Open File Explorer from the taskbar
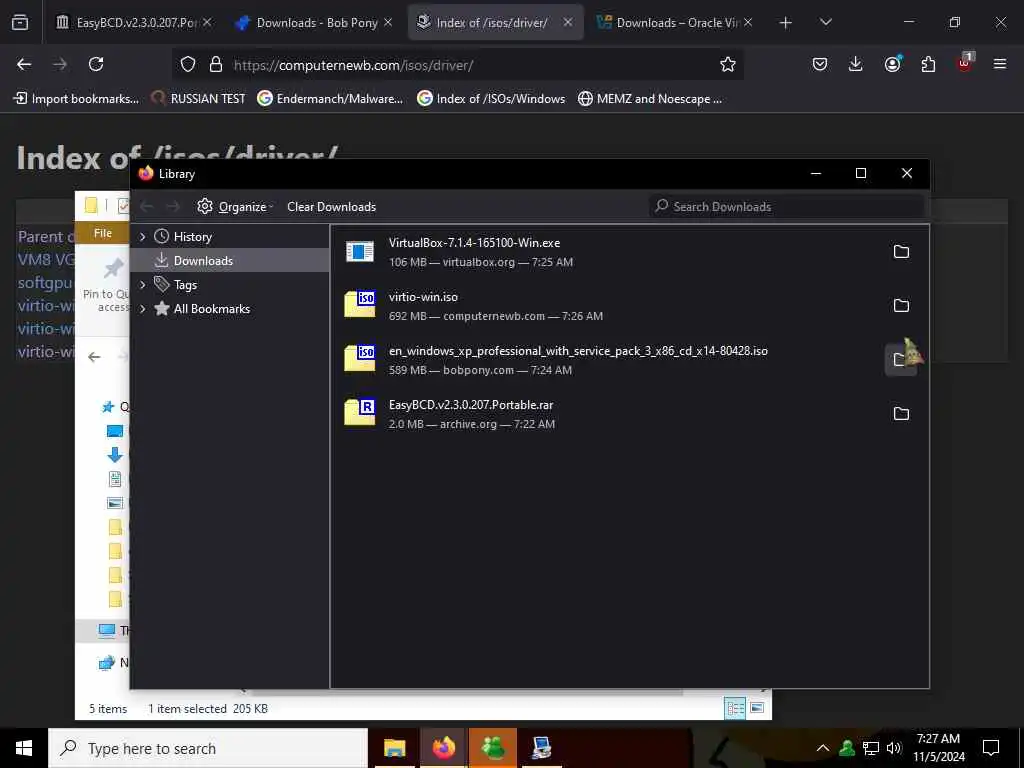The width and height of the screenshot is (1024, 768). (x=394, y=748)
